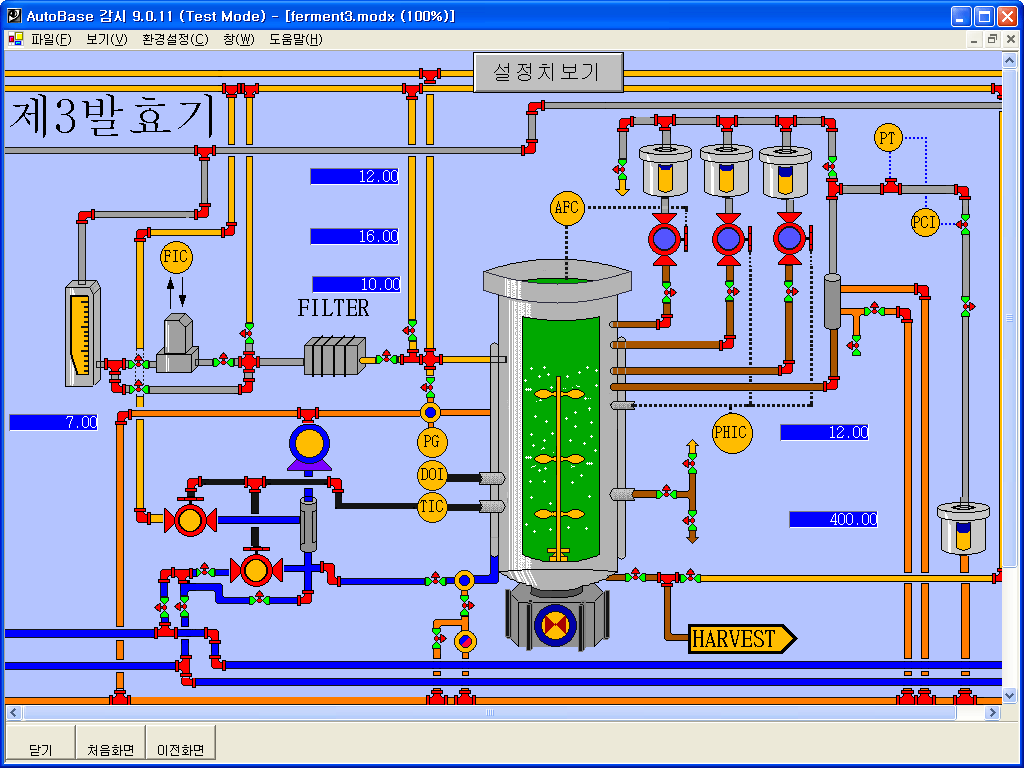Select the AFC instrument circle
The height and width of the screenshot is (768, 1024).
(566, 208)
